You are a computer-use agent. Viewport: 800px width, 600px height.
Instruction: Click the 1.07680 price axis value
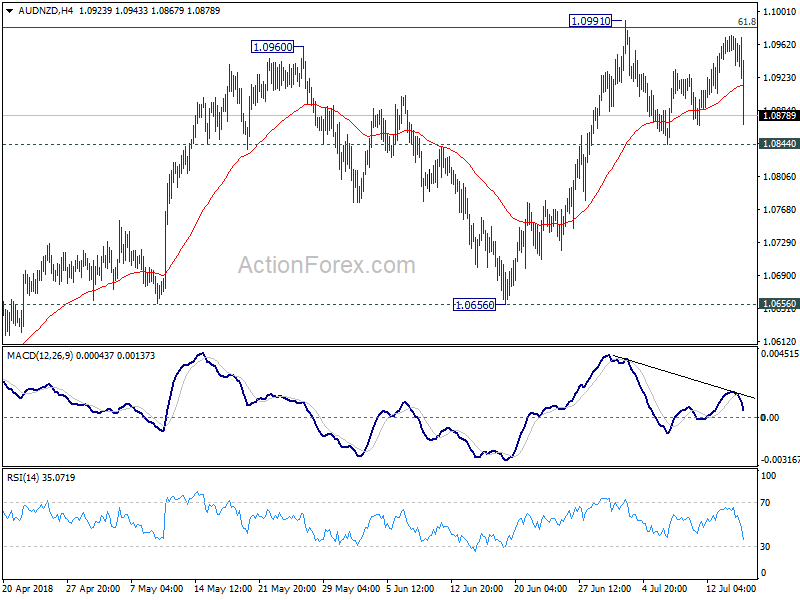tap(779, 210)
